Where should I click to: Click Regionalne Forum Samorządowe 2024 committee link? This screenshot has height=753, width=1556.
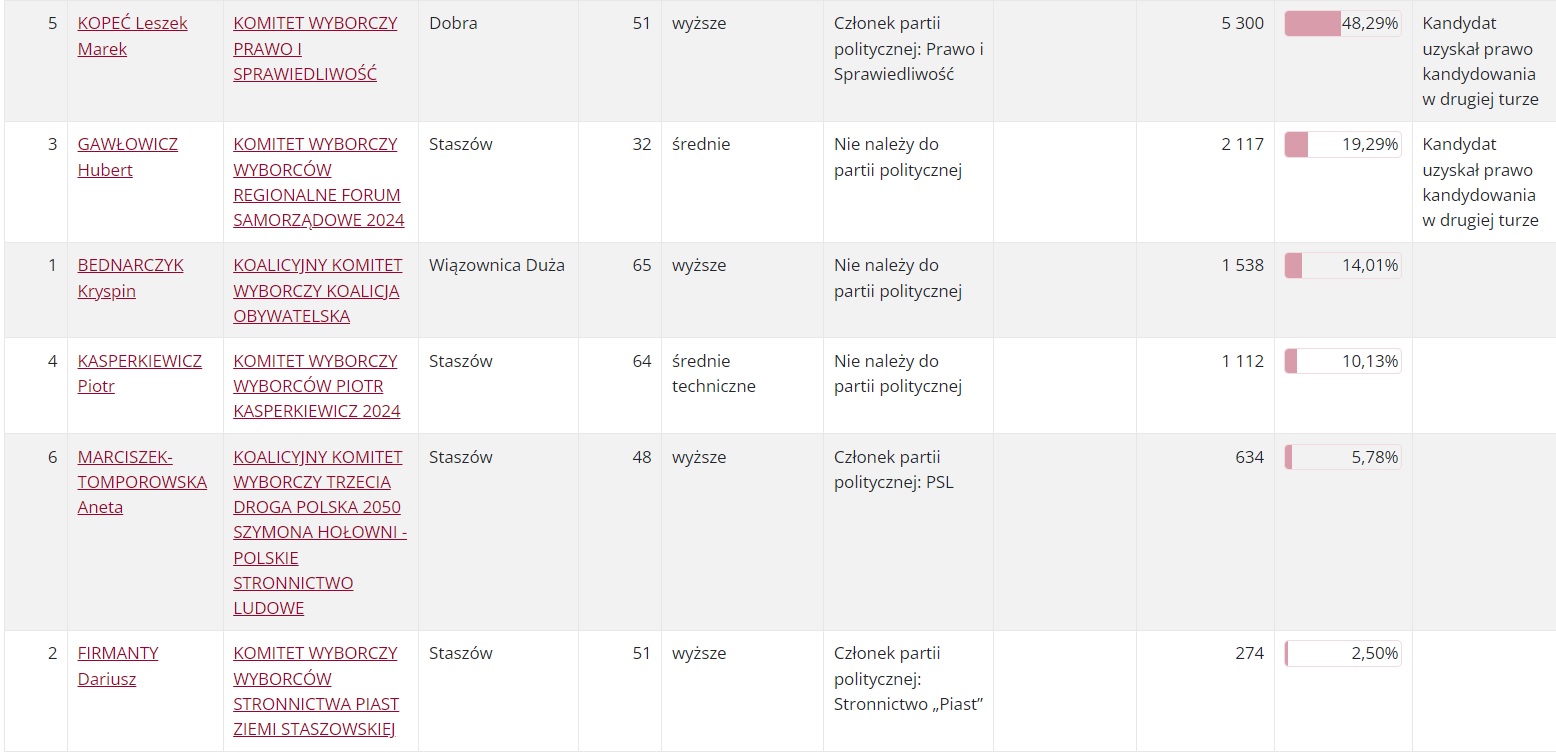pyautogui.click(x=318, y=182)
